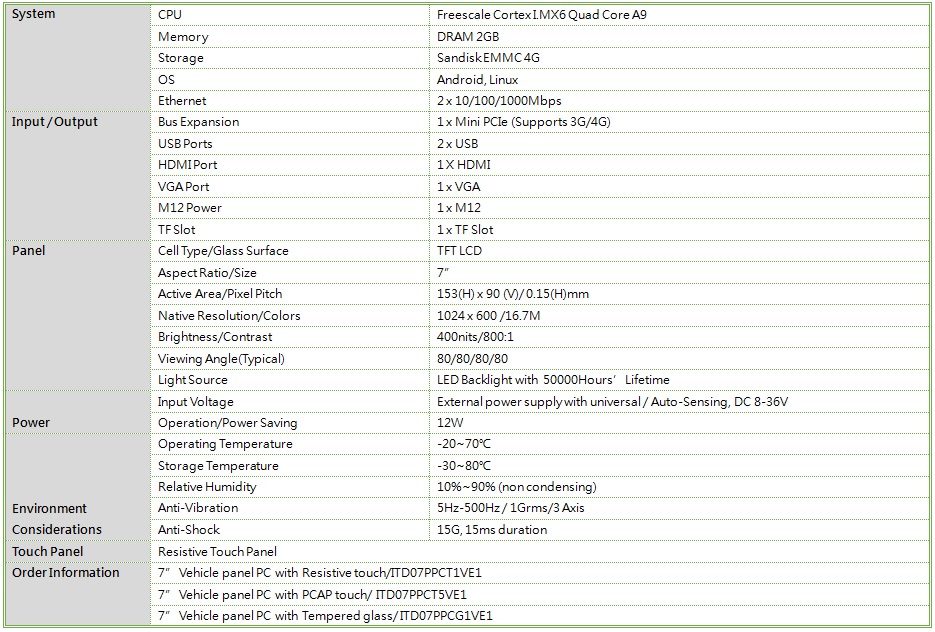
Task: Click '5Hz-500Hz / 1Grms/3 Axis' value
Action: pyautogui.click(x=510, y=508)
